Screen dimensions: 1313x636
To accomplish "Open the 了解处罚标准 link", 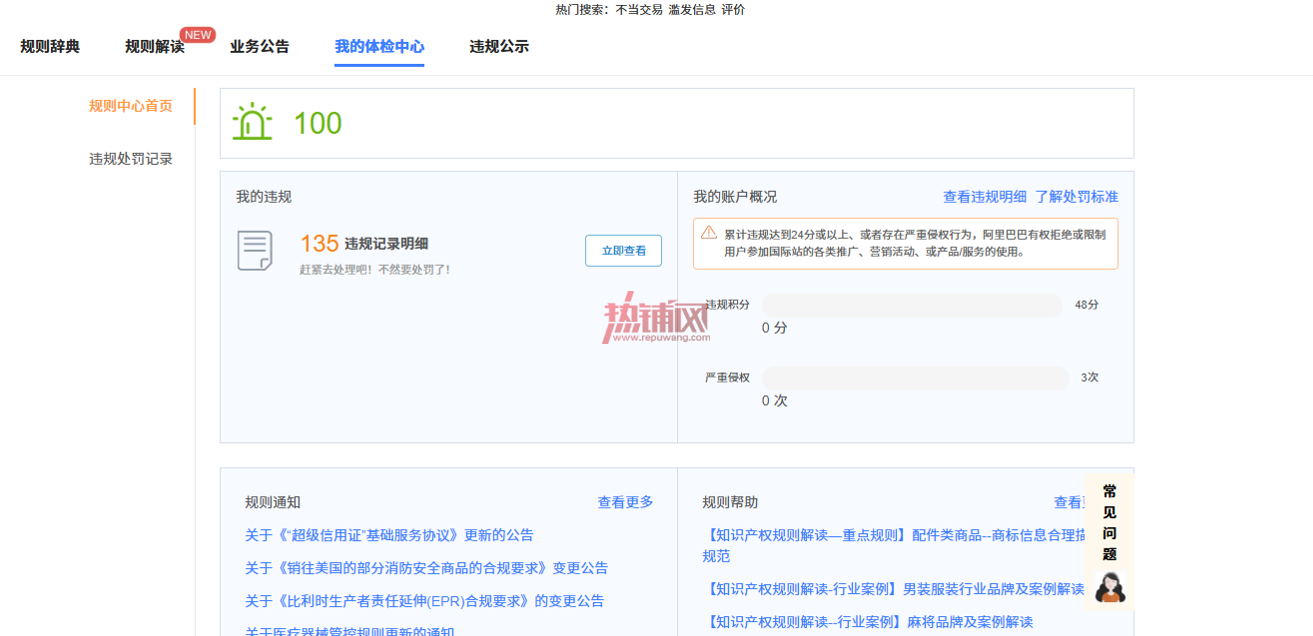I will (1077, 197).
